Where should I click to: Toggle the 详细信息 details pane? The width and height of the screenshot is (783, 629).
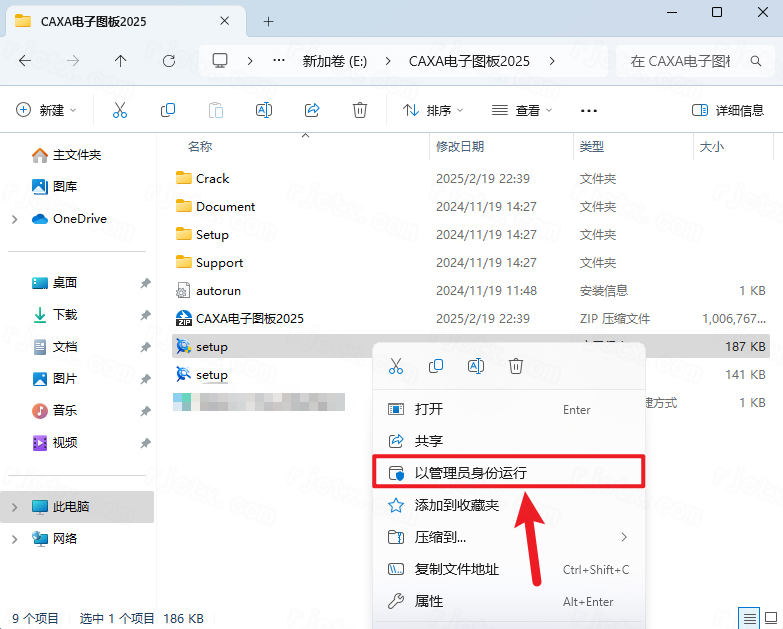coord(728,110)
